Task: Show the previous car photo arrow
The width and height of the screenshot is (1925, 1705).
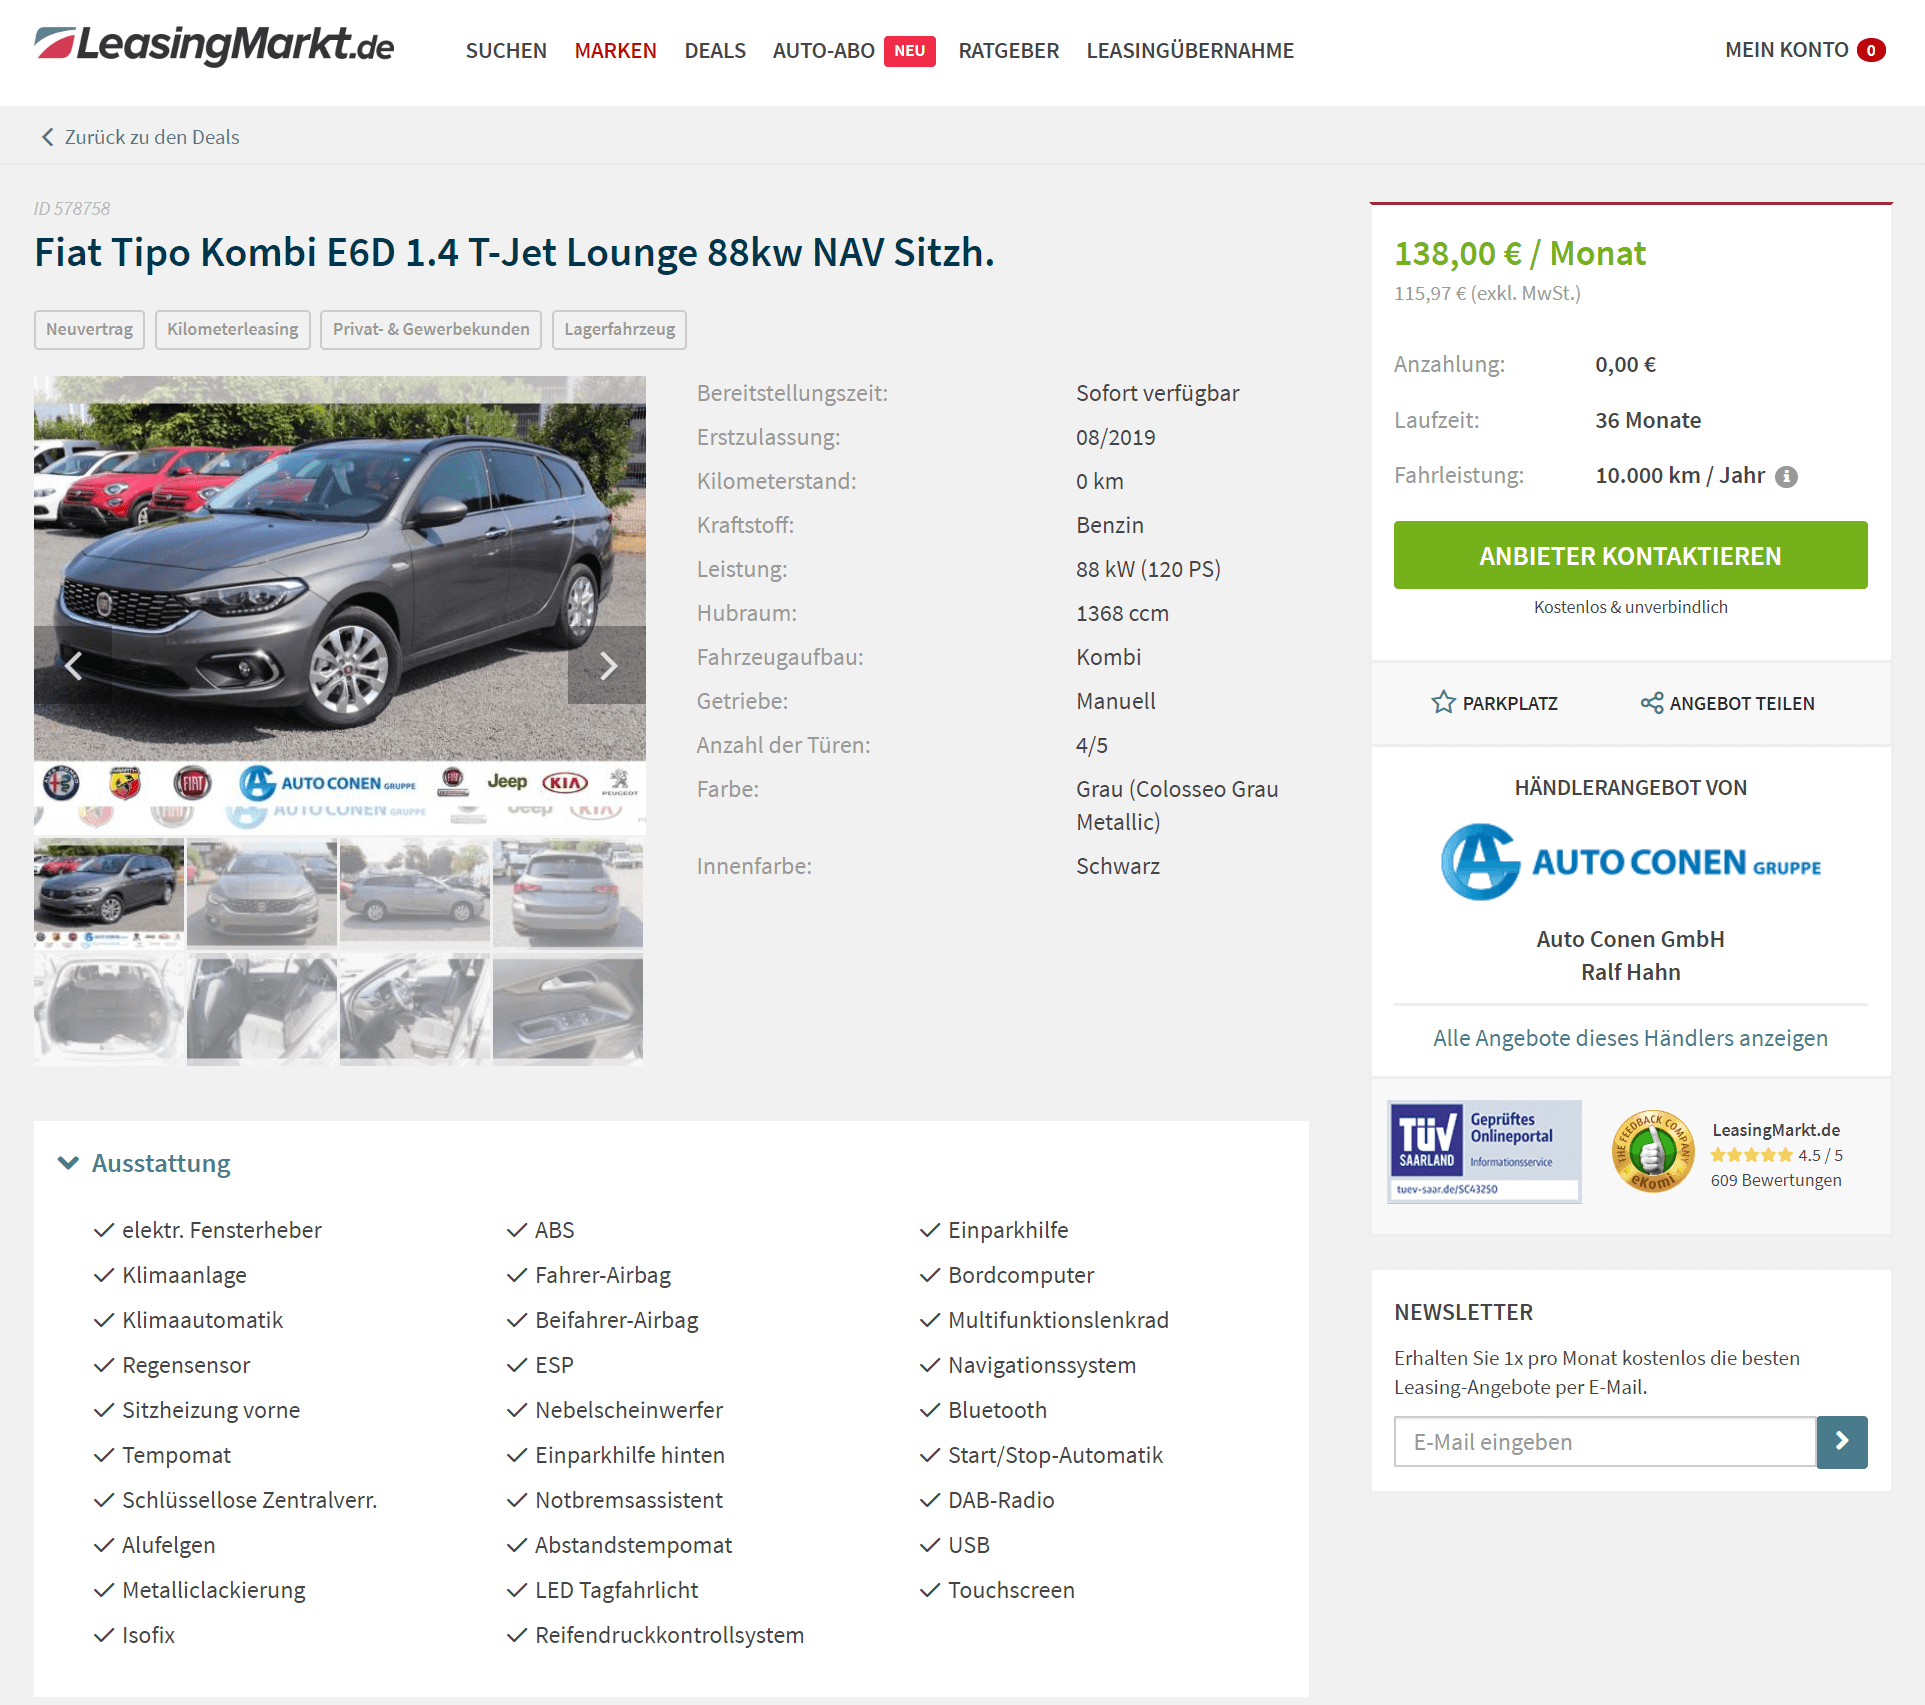Action: tap(73, 665)
